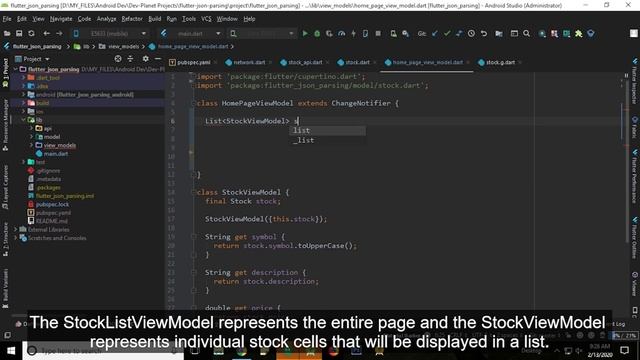Click the profiler gauge icon in toolbar

(341, 33)
